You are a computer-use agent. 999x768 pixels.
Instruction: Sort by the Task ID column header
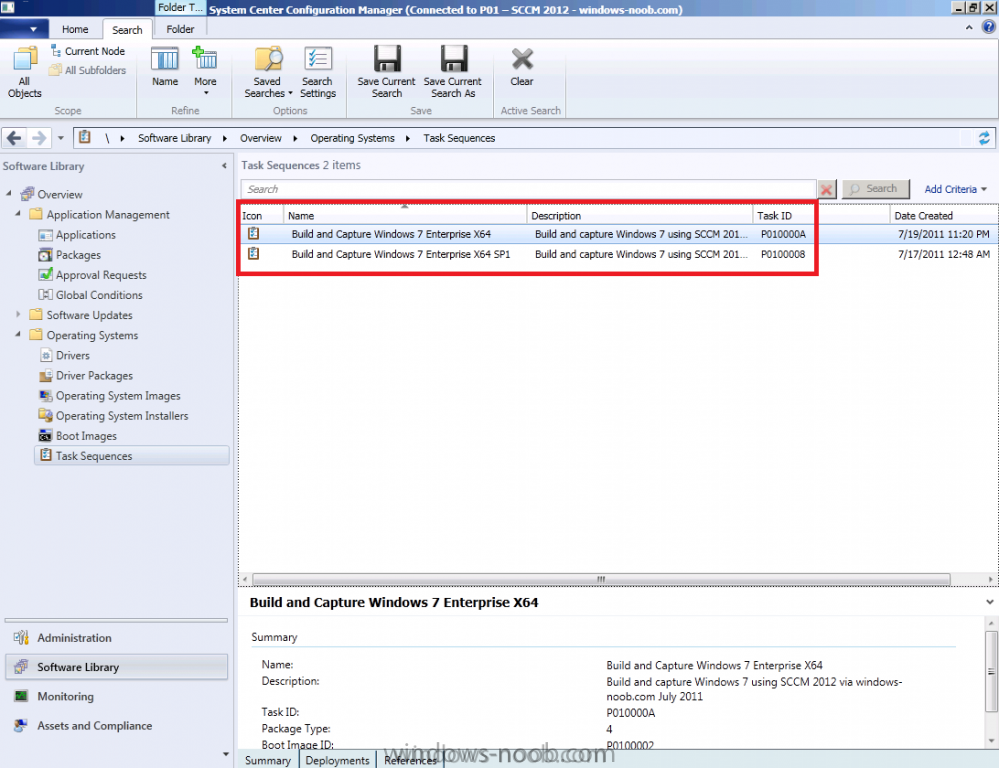(x=821, y=215)
